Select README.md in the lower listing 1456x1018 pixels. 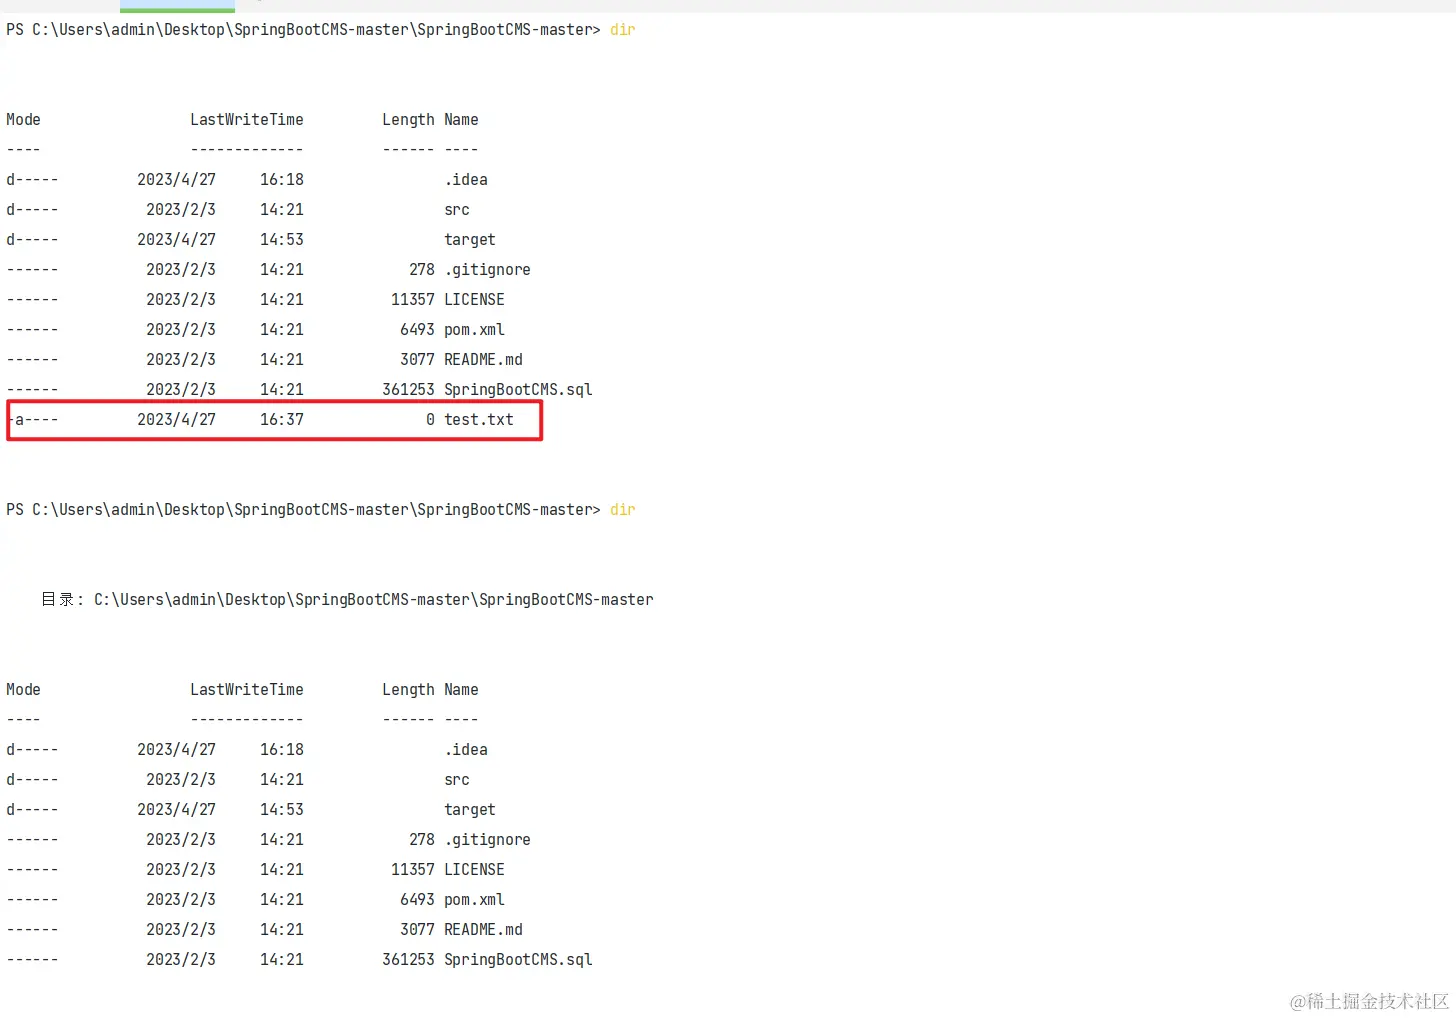[x=483, y=930]
